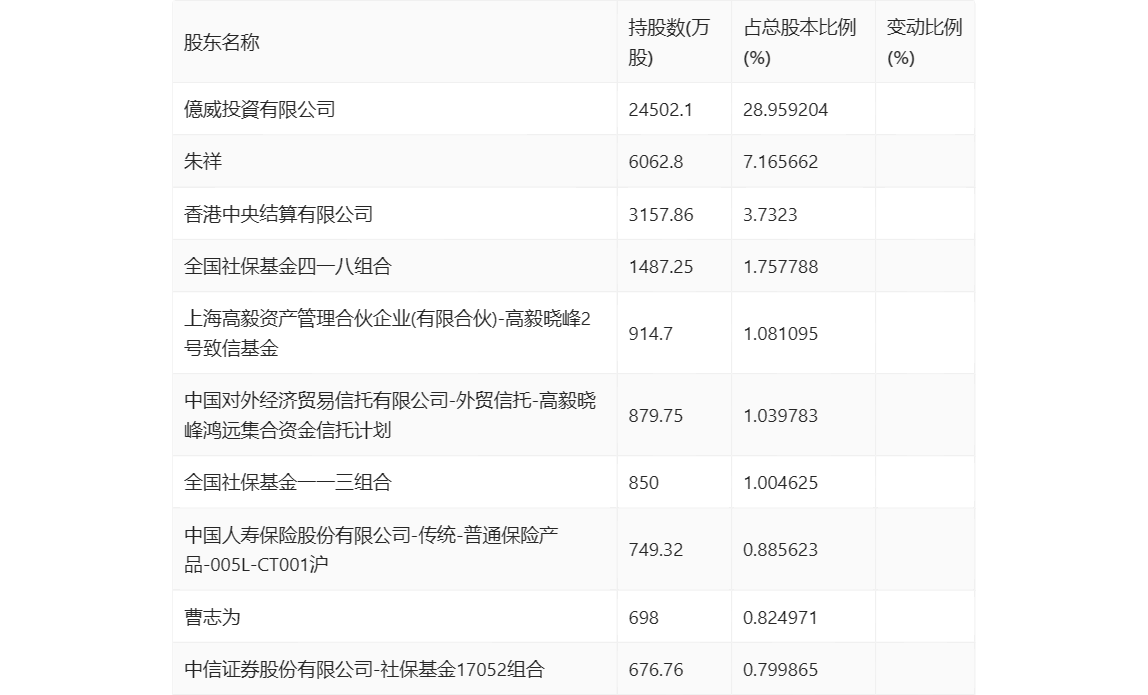Click the holding value 850
Viewport: 1148px width, 695px height.
point(644,483)
